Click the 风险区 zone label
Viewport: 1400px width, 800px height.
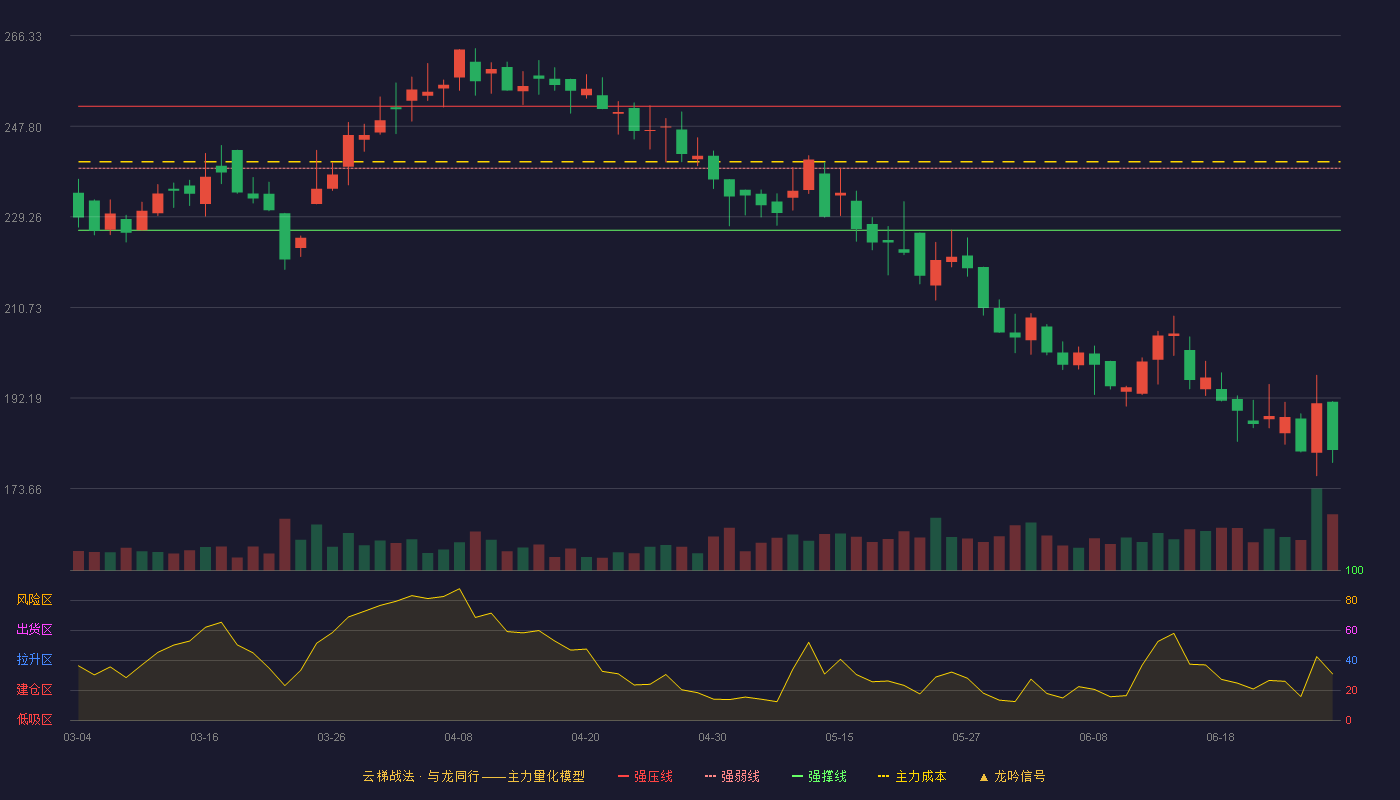pos(34,600)
